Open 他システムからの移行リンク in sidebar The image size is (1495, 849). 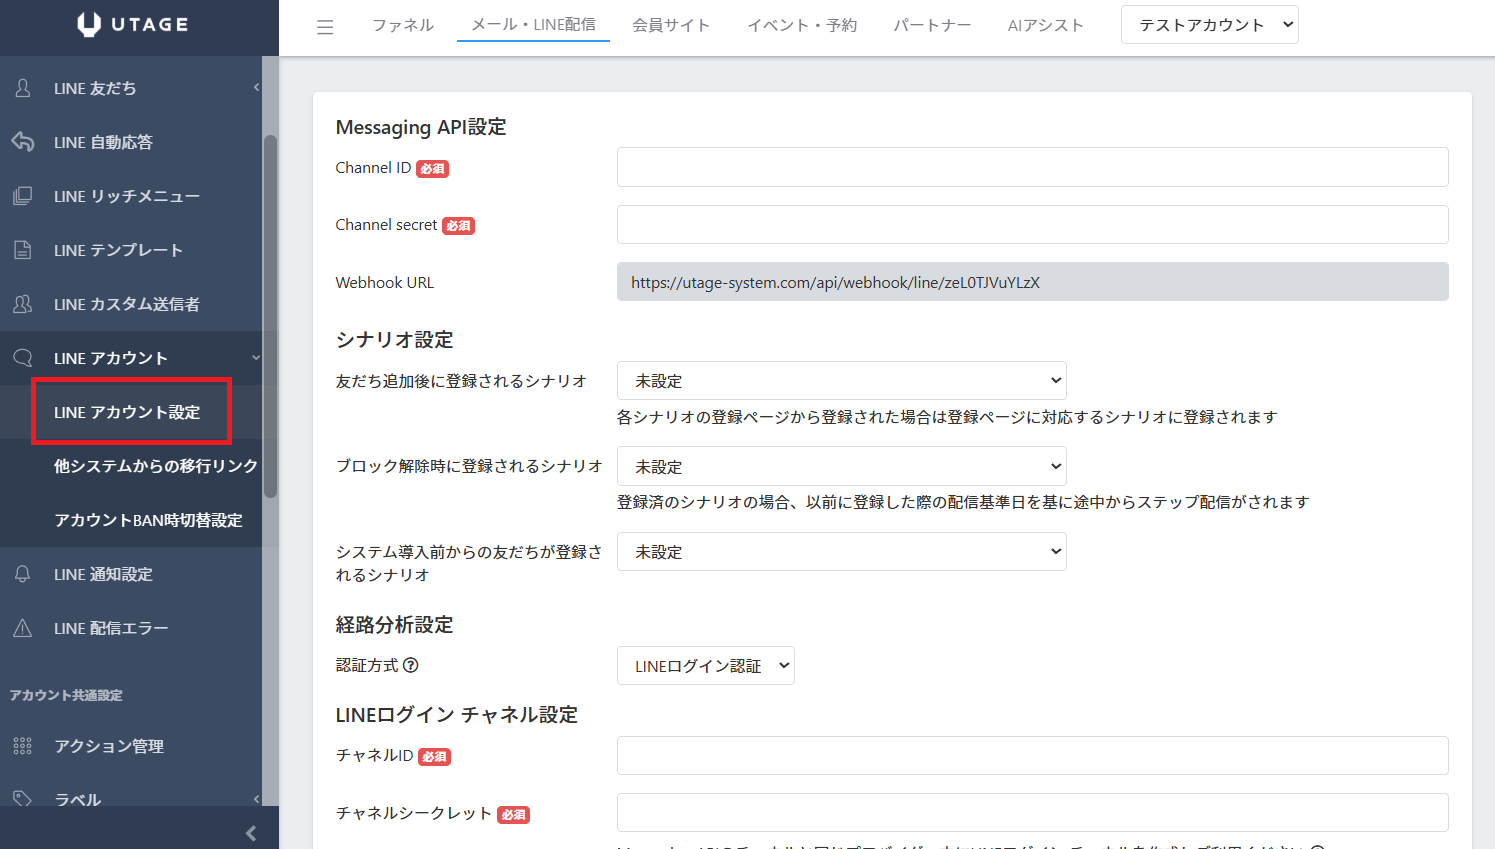point(155,466)
